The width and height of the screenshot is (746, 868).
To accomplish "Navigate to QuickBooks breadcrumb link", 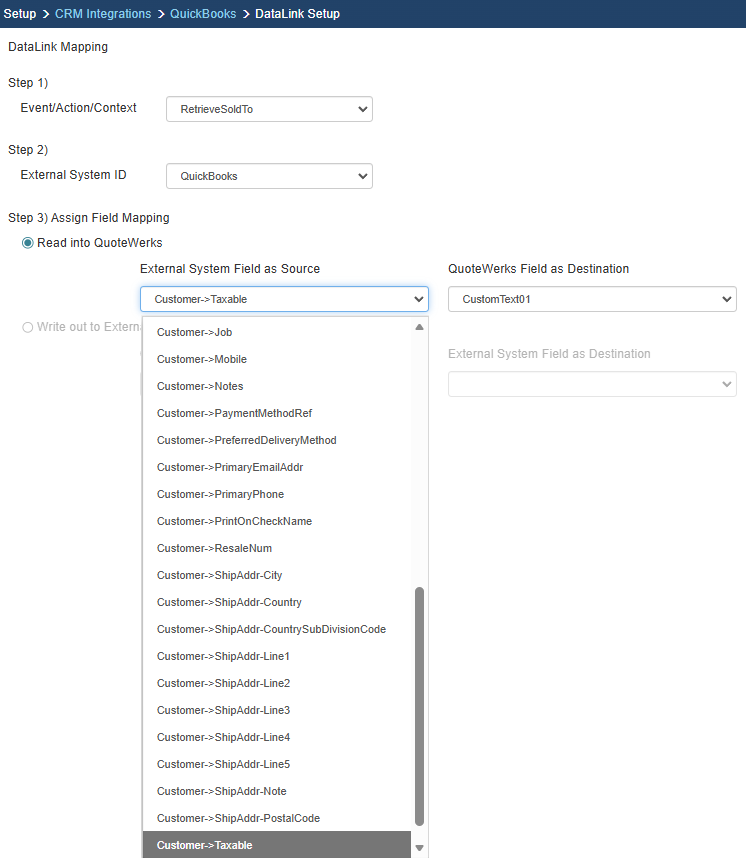I will pos(203,14).
